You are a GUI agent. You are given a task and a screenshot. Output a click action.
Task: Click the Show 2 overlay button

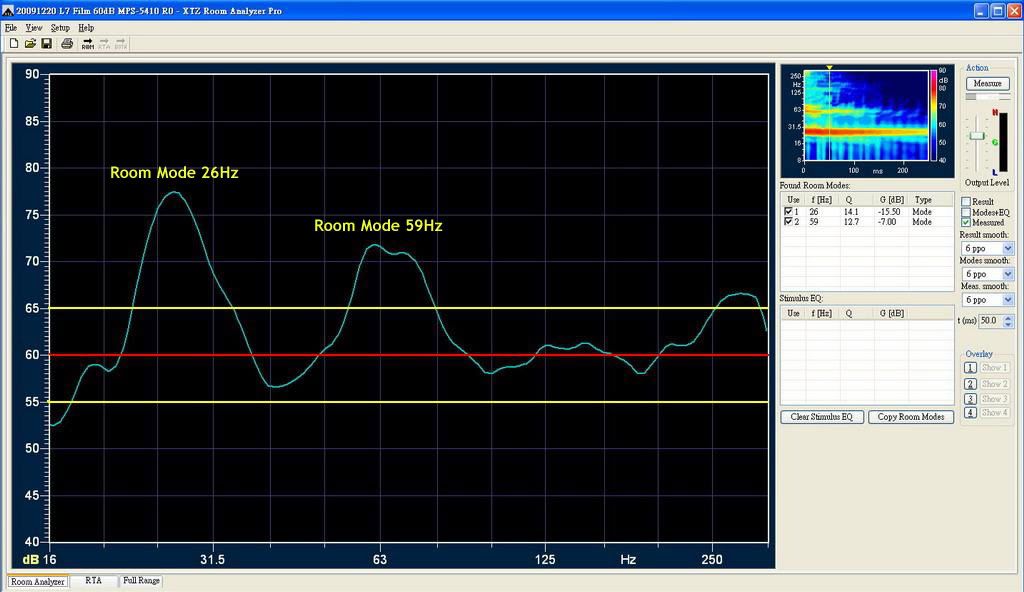pyautogui.click(x=995, y=384)
